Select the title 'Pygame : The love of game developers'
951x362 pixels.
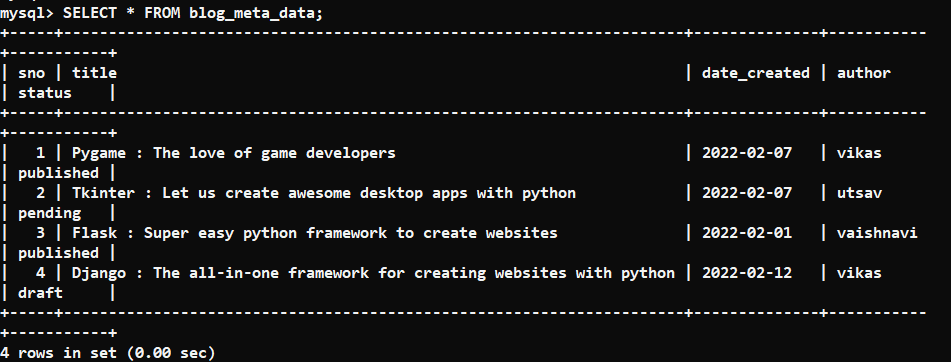coord(234,153)
